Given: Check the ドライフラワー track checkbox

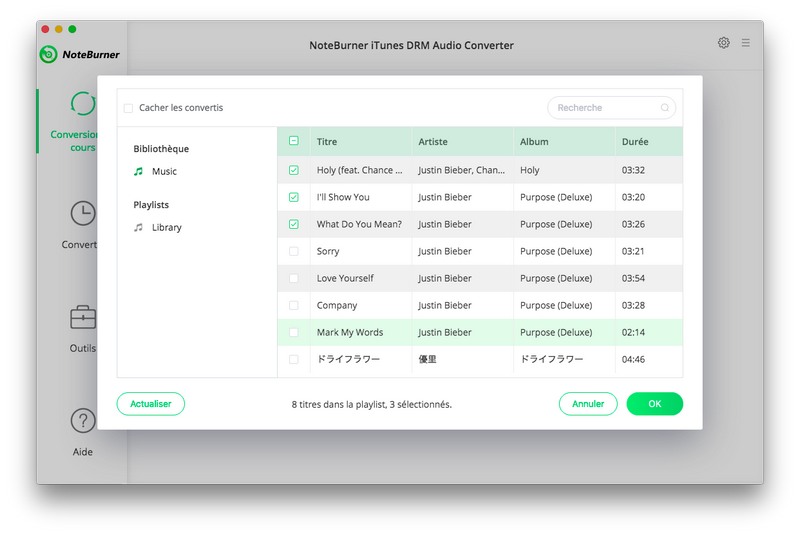Looking at the screenshot, I should [x=294, y=360].
